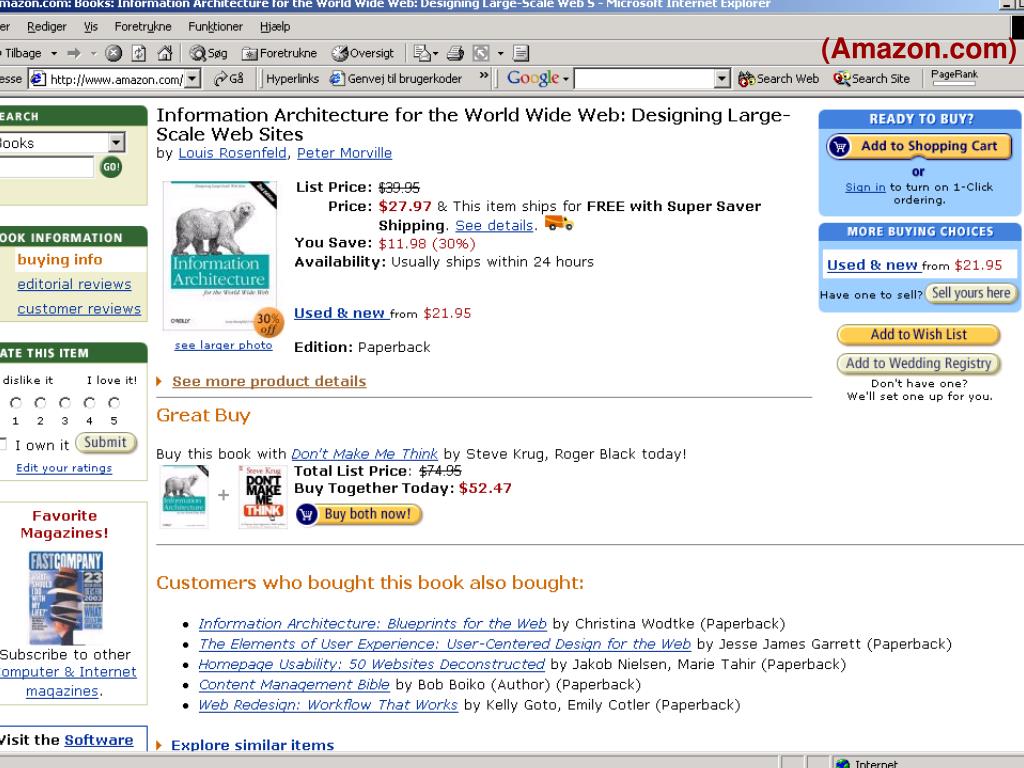Click the Gå go button
Screen dimensions: 1024x768
pos(229,79)
